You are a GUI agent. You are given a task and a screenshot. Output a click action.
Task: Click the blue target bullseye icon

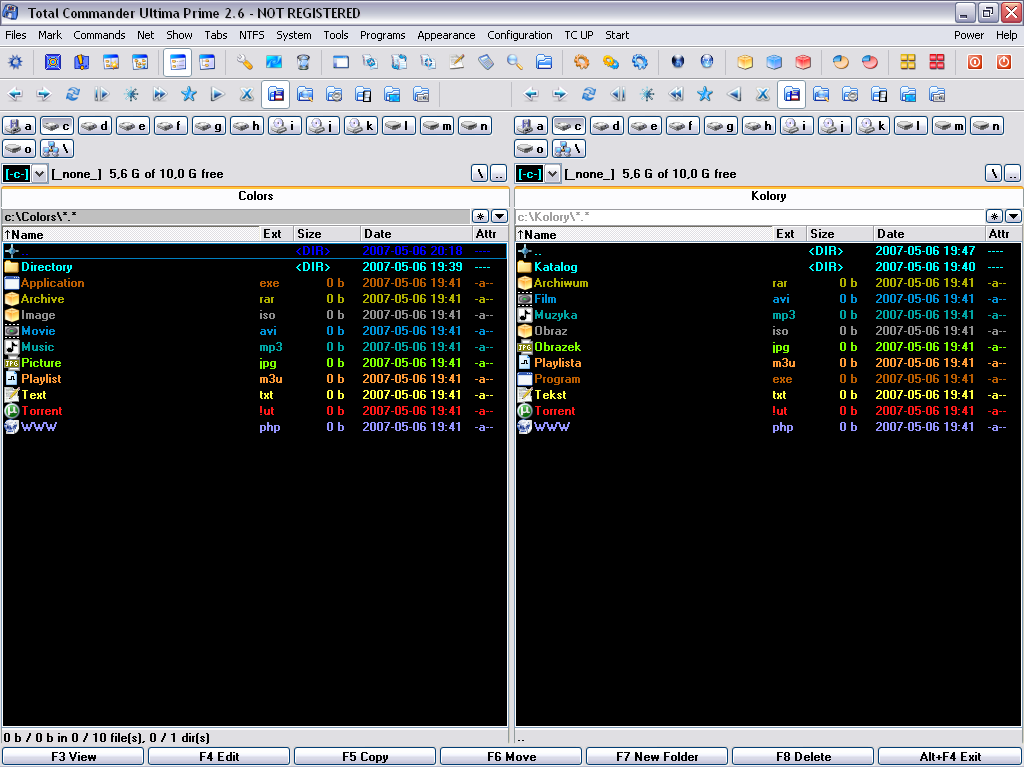53,62
